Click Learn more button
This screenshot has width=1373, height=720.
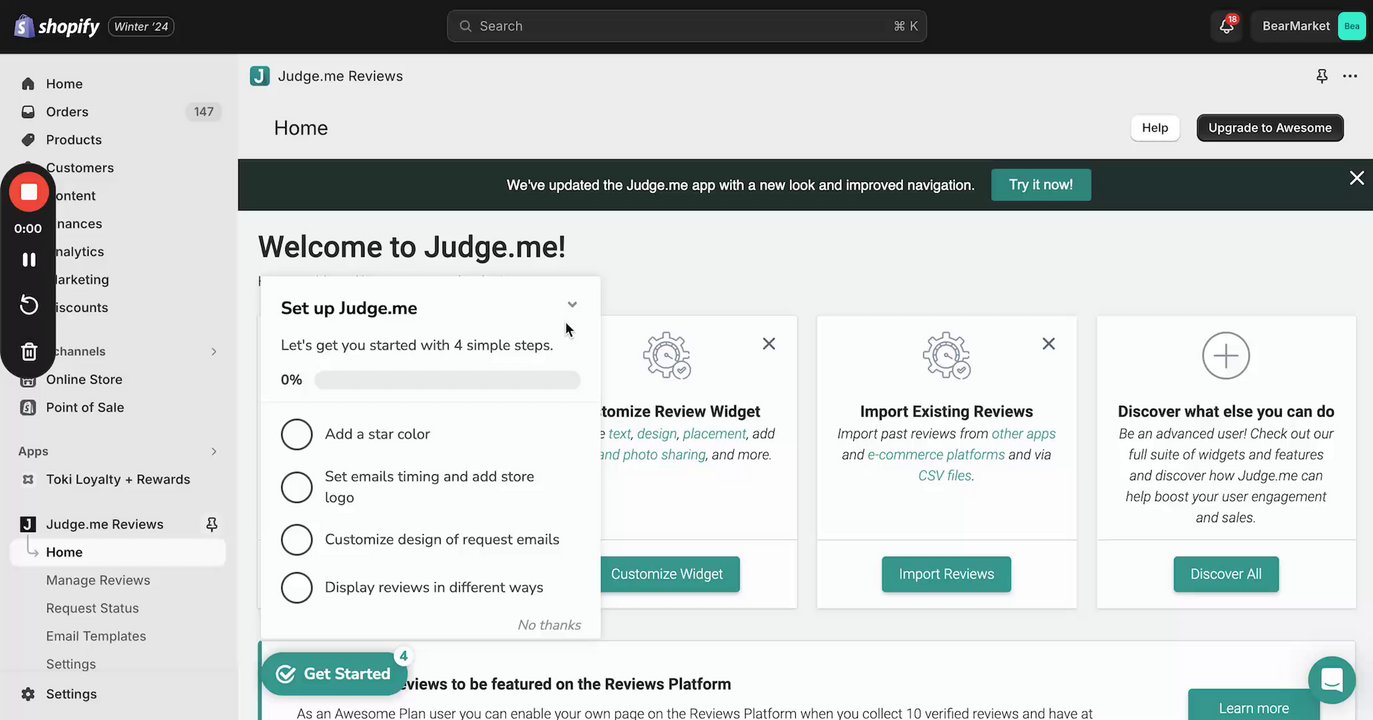pos(1254,708)
